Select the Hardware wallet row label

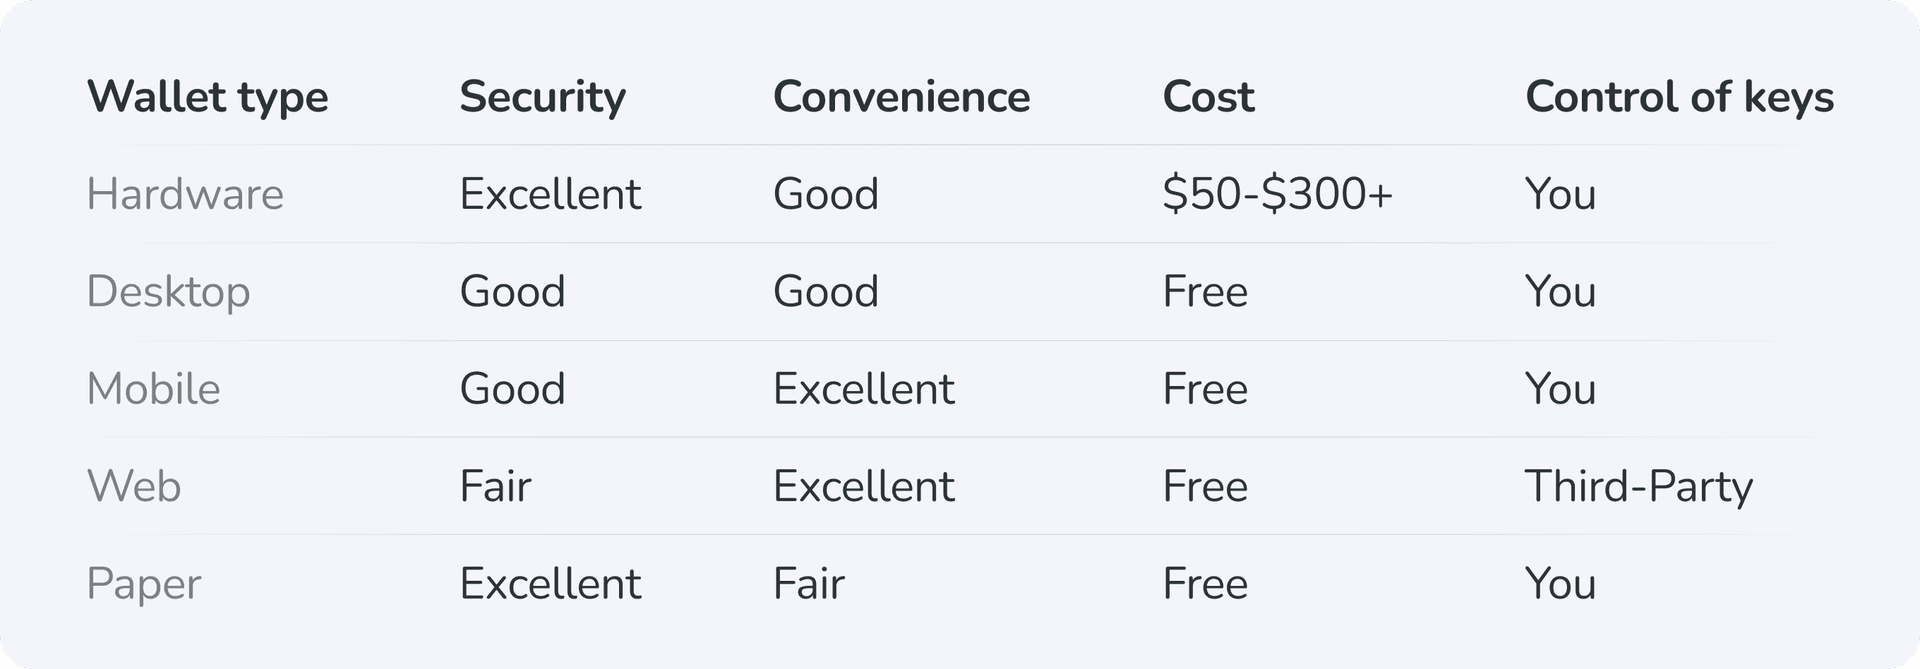[185, 194]
